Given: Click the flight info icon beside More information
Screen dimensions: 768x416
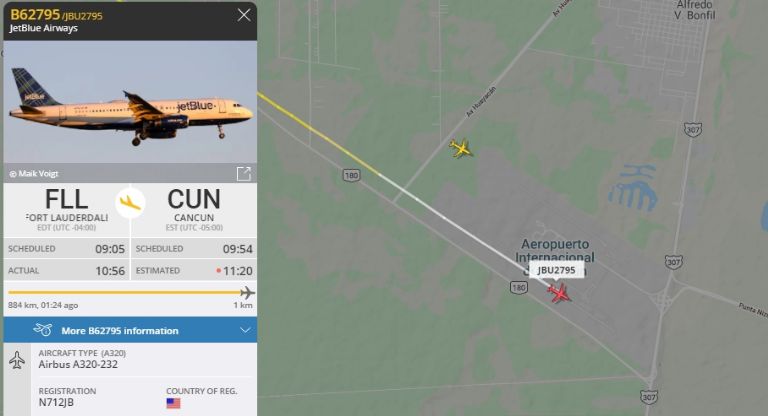Looking at the screenshot, I should 43,330.
